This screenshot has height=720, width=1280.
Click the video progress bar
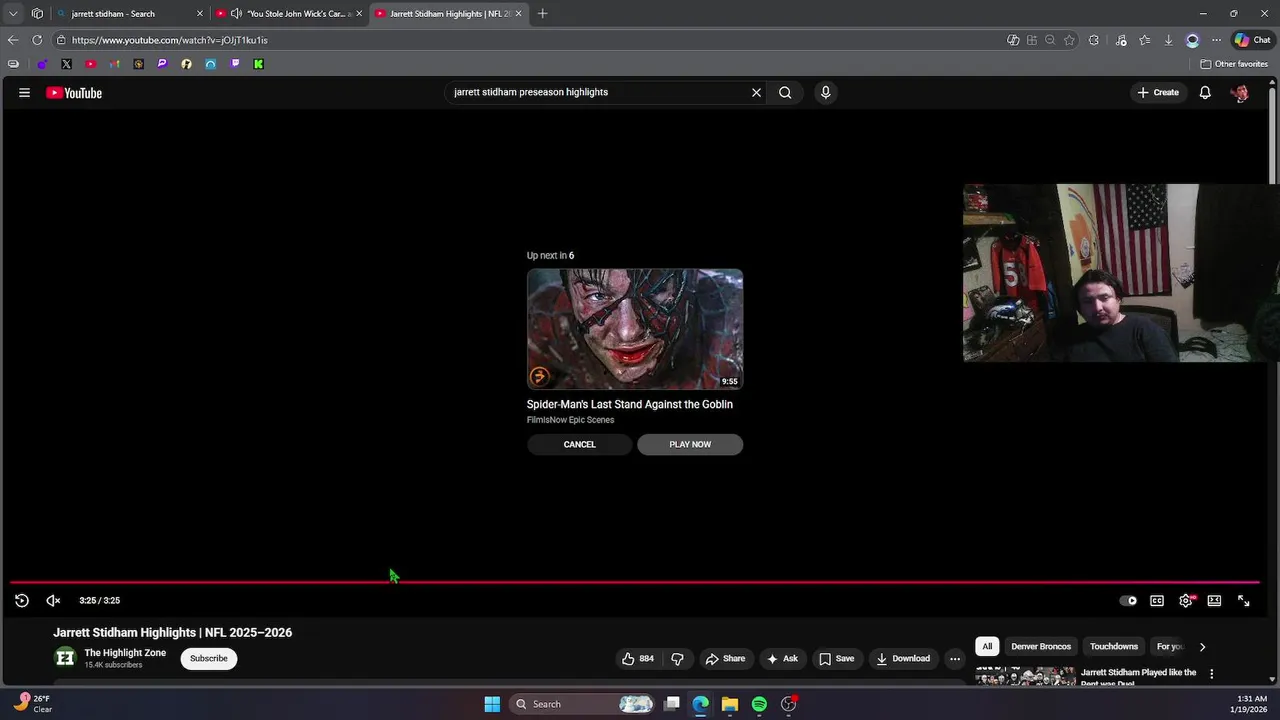point(635,581)
